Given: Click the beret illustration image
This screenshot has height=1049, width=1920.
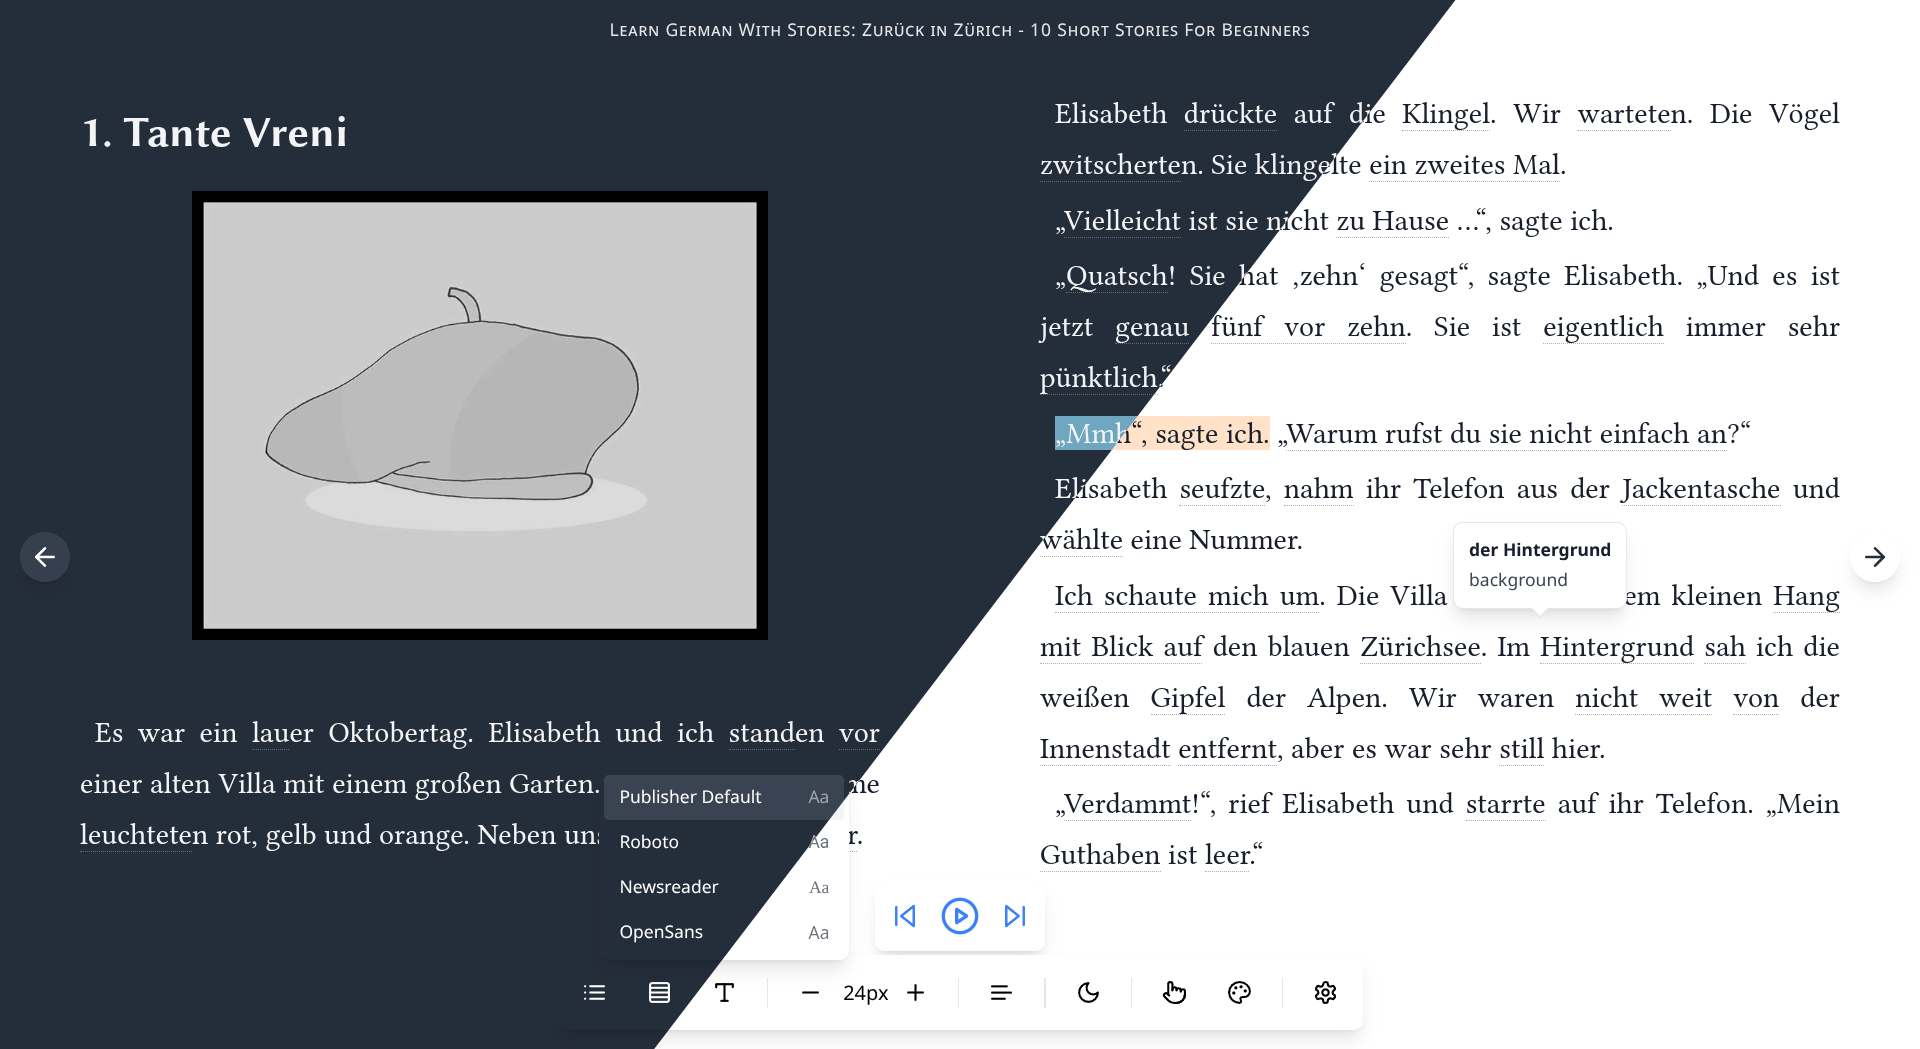Looking at the screenshot, I should coord(480,415).
